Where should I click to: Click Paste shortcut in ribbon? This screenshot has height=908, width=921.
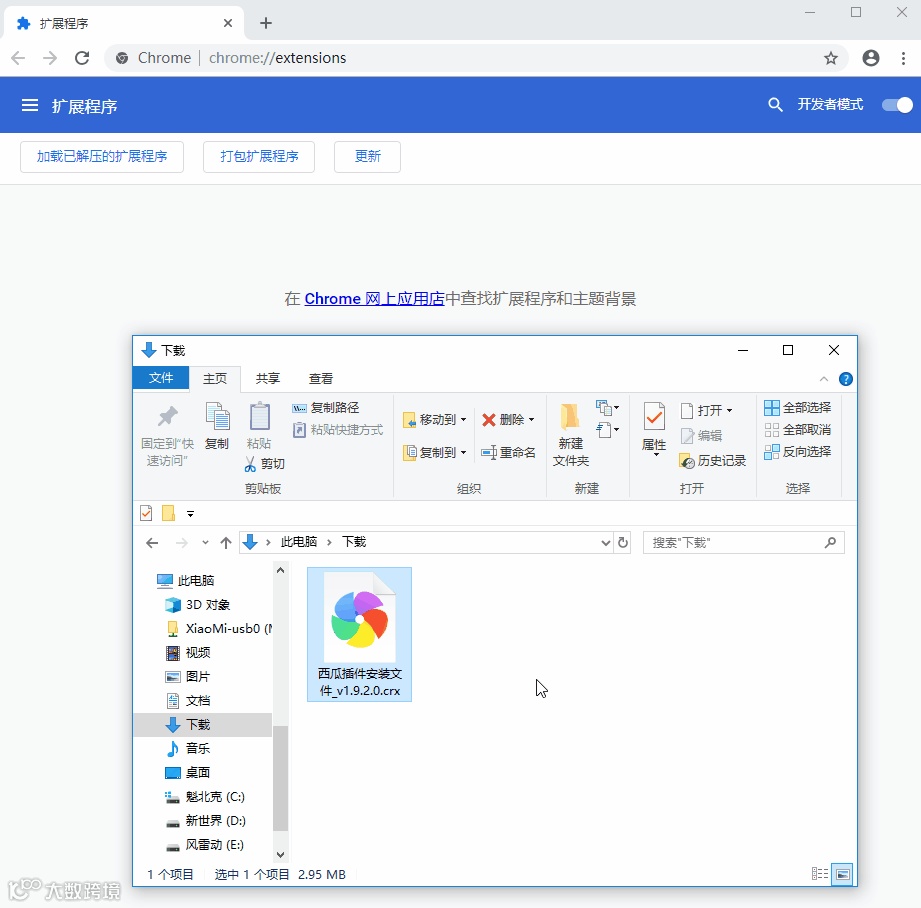point(338,430)
